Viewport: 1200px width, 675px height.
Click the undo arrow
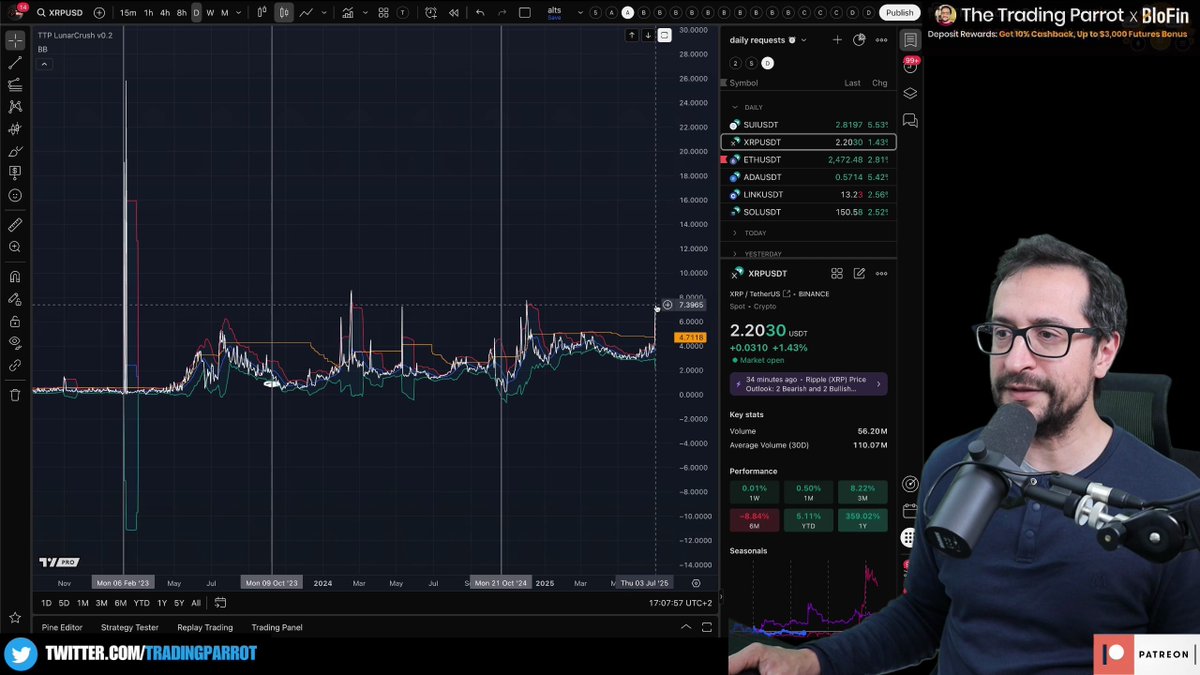pyautogui.click(x=480, y=13)
